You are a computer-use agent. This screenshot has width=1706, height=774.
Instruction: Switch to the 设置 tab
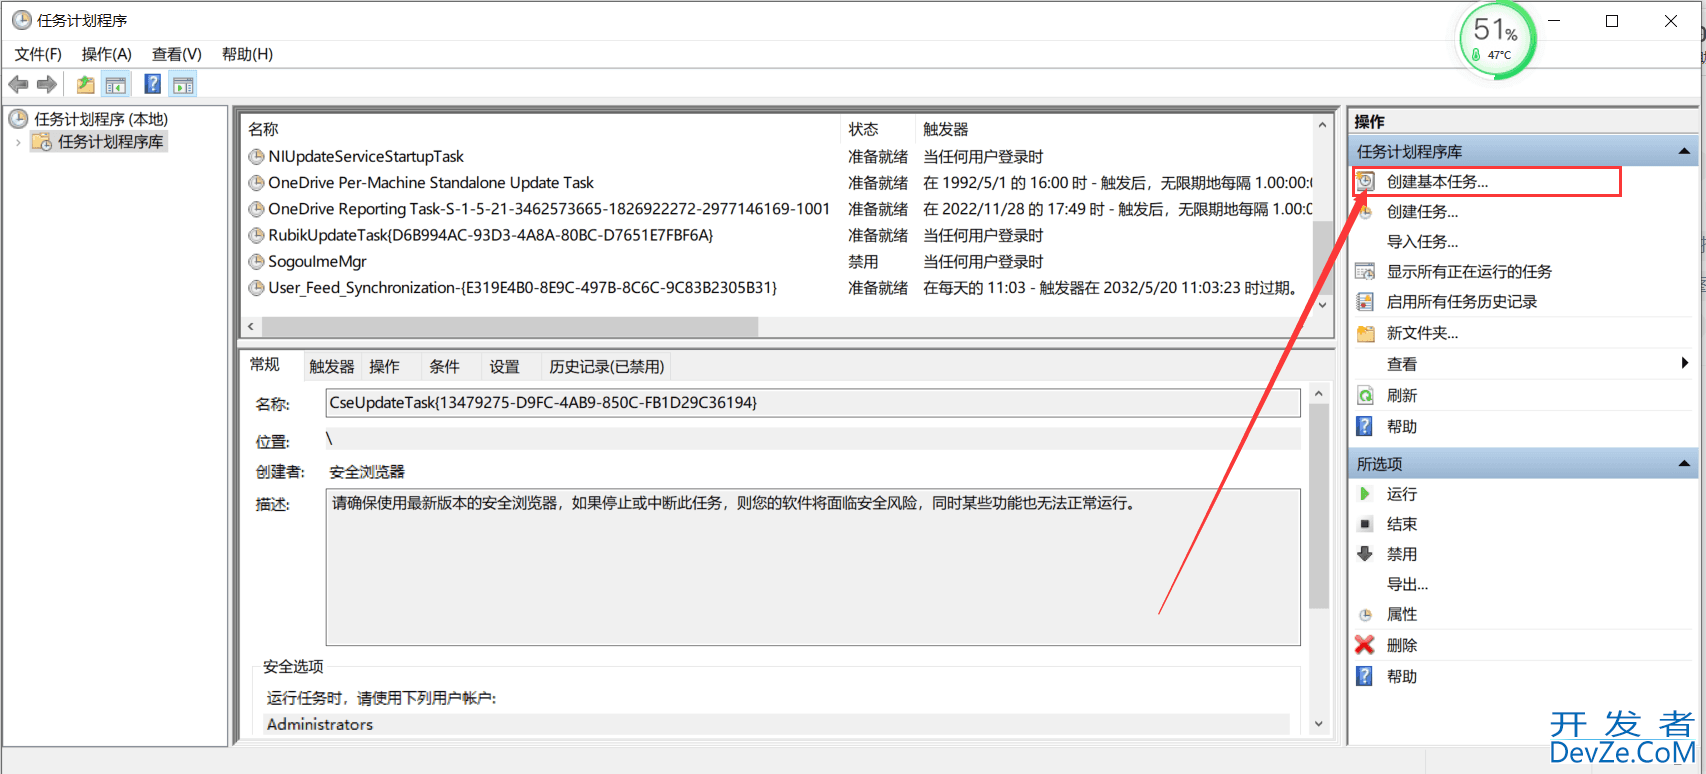[x=505, y=367]
